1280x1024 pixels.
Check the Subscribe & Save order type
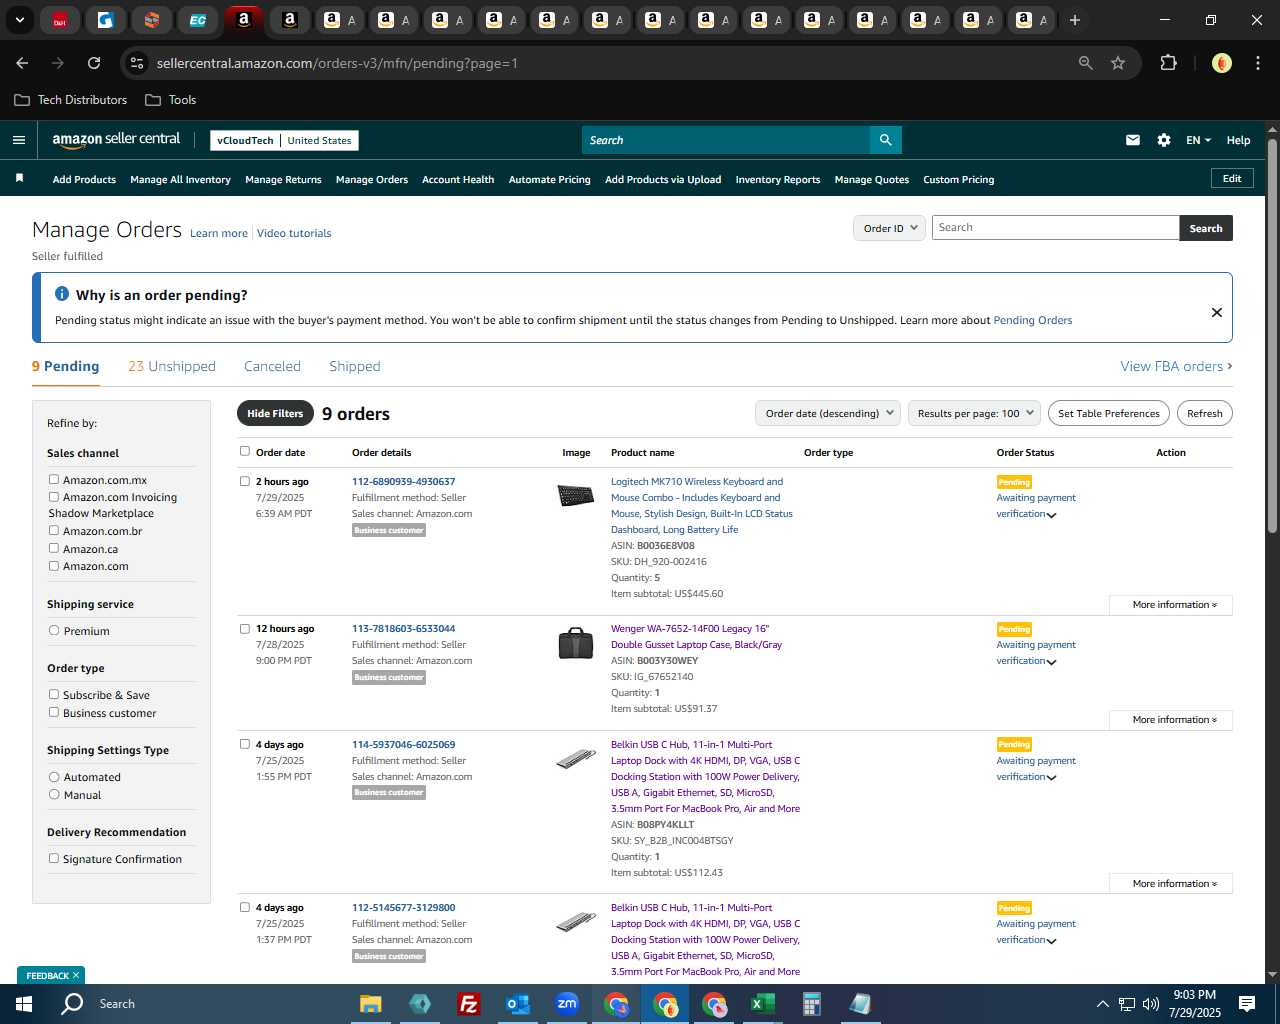click(x=54, y=694)
